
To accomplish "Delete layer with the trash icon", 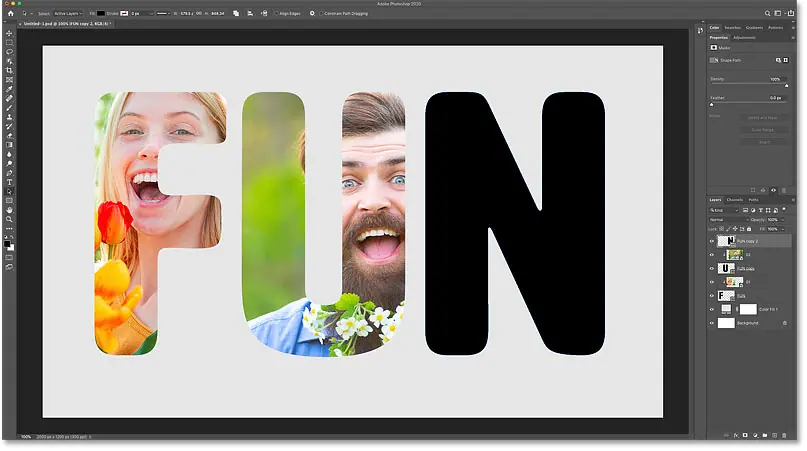I will coord(784,436).
